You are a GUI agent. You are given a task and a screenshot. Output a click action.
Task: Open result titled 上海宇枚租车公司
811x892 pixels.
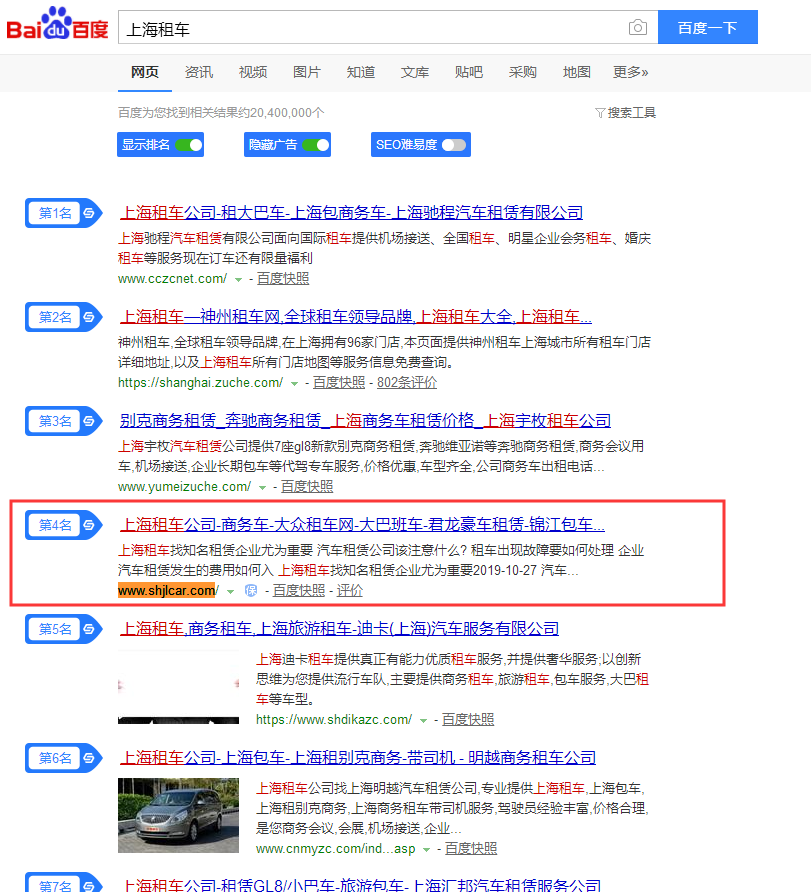pos(365,421)
